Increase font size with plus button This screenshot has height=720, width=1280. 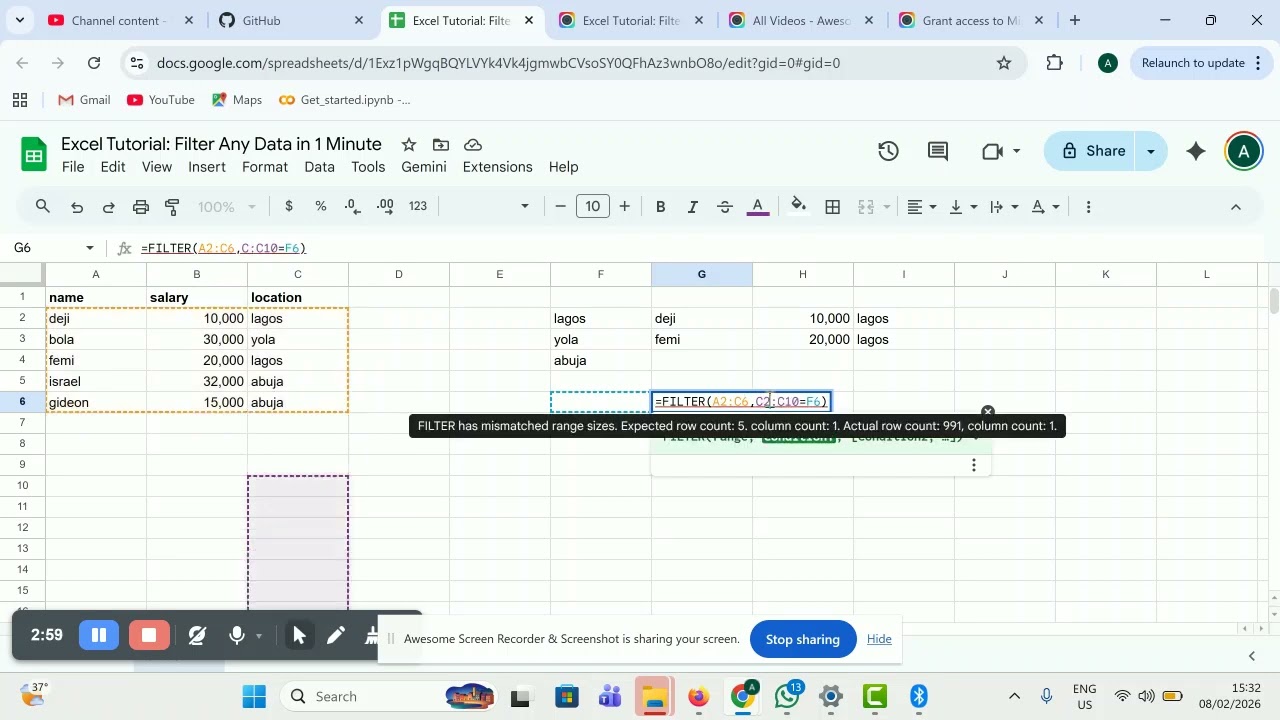click(625, 207)
